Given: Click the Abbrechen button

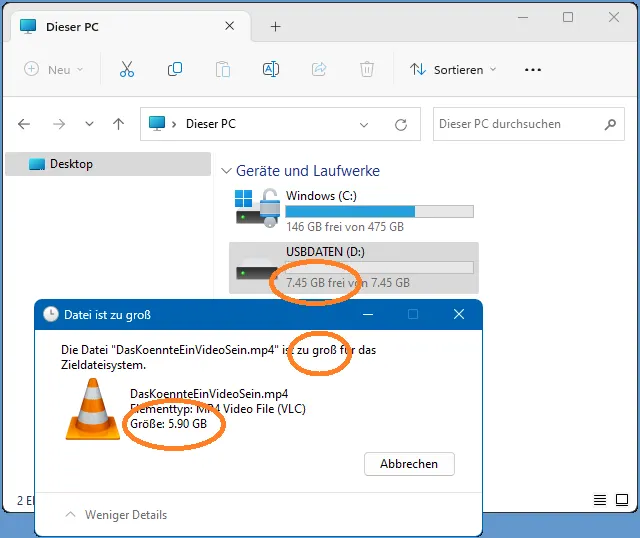Looking at the screenshot, I should point(409,464).
